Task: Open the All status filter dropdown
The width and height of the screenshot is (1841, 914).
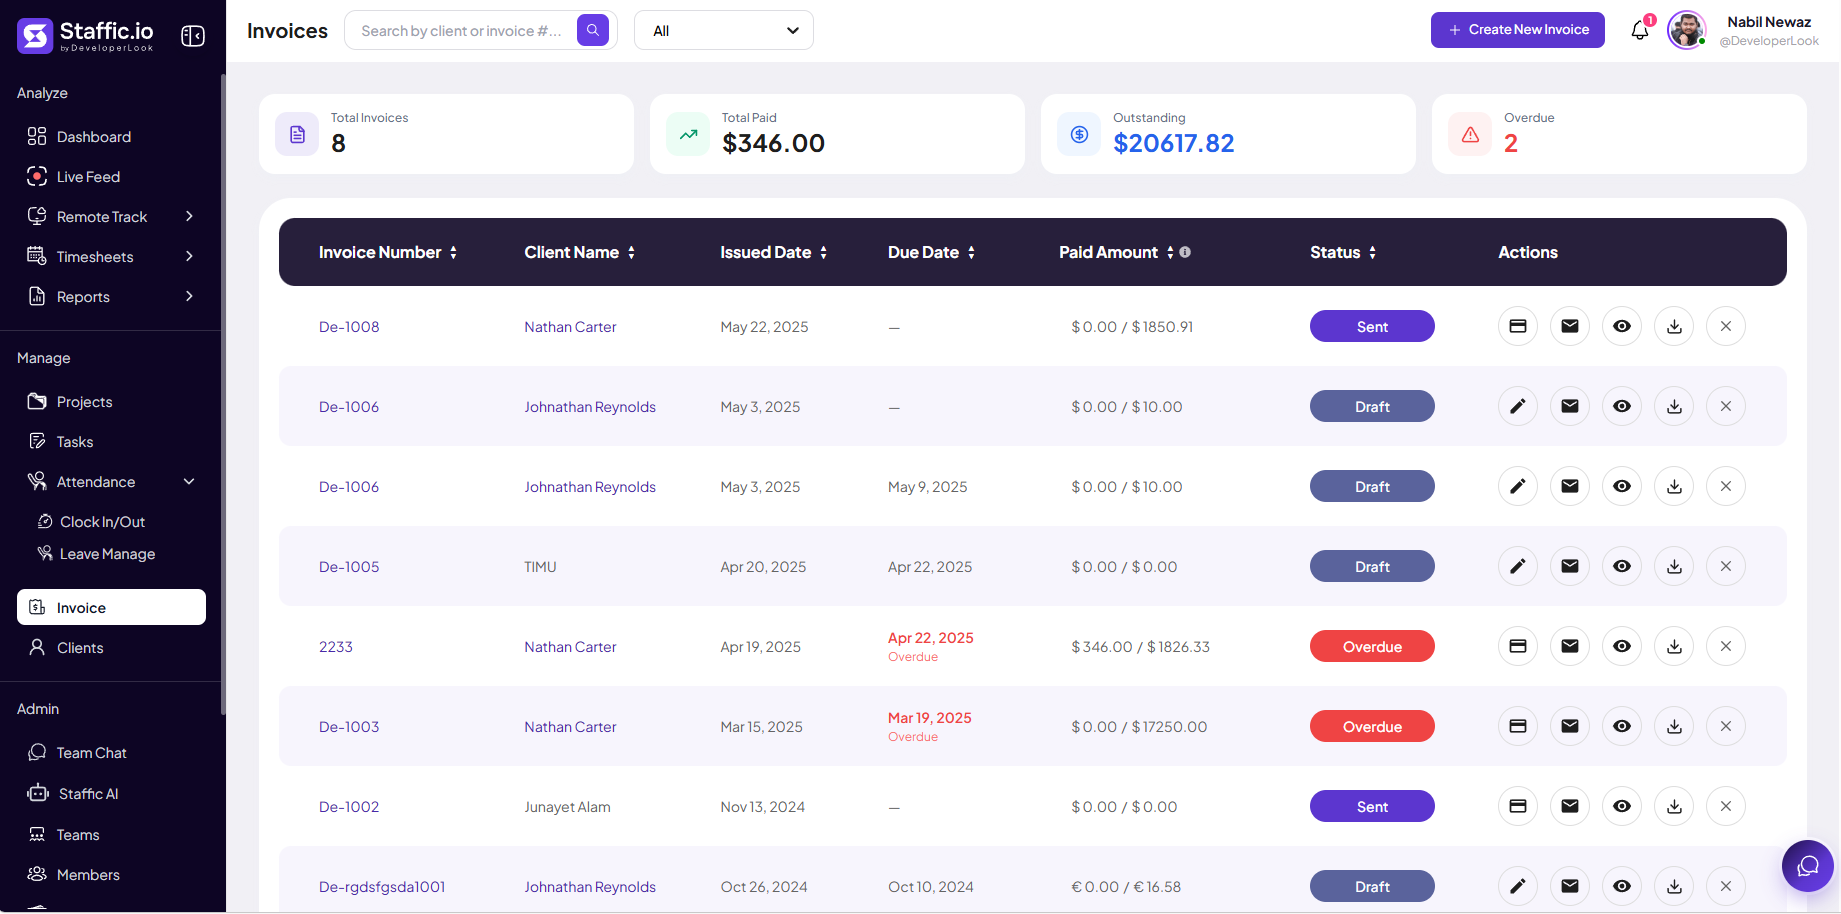Action: click(724, 30)
